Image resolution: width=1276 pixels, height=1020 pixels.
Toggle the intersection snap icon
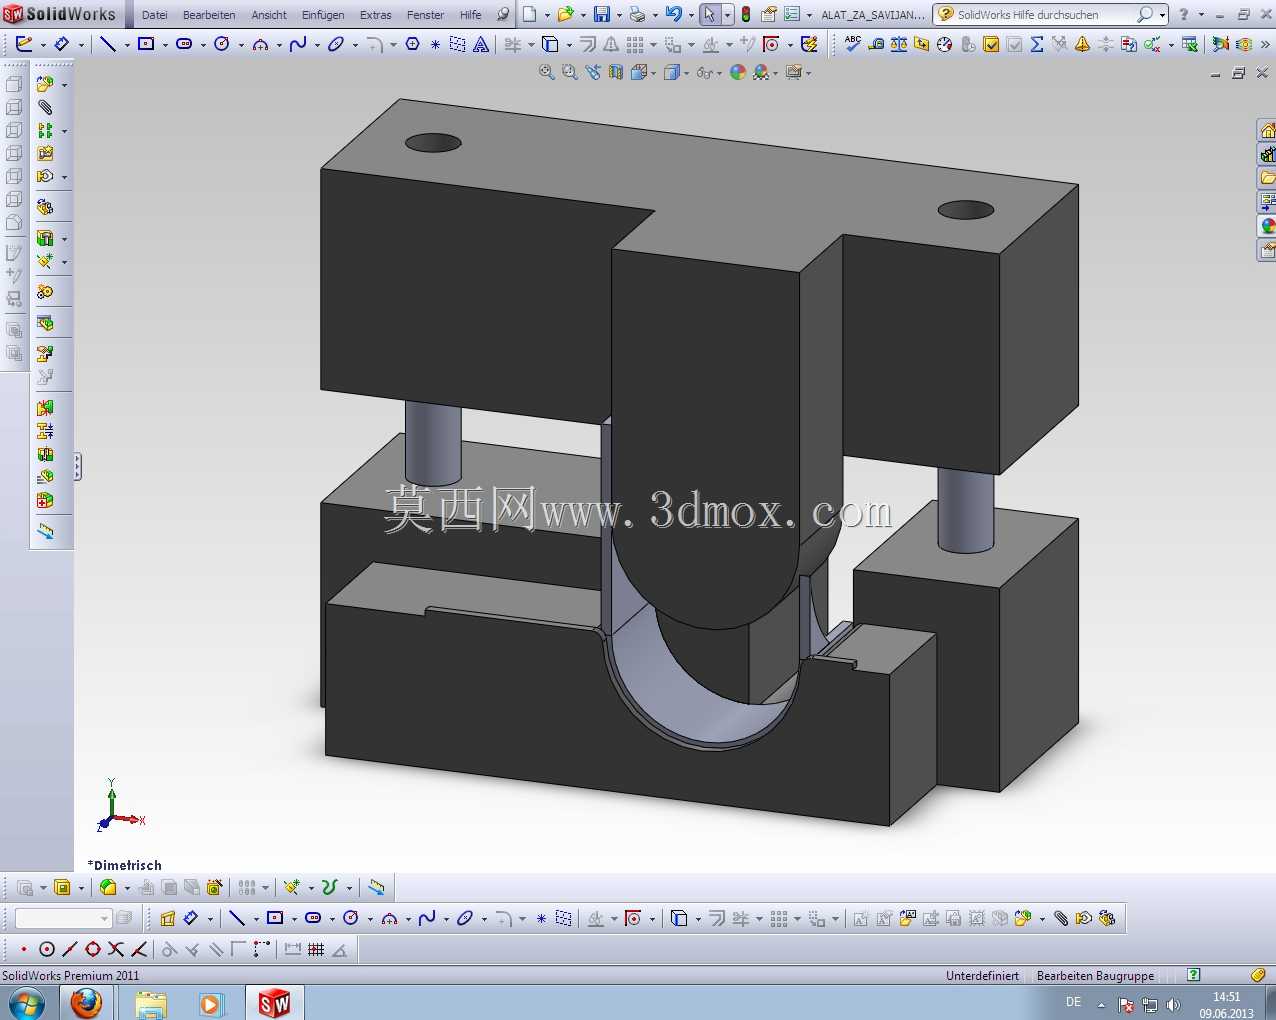click(116, 949)
